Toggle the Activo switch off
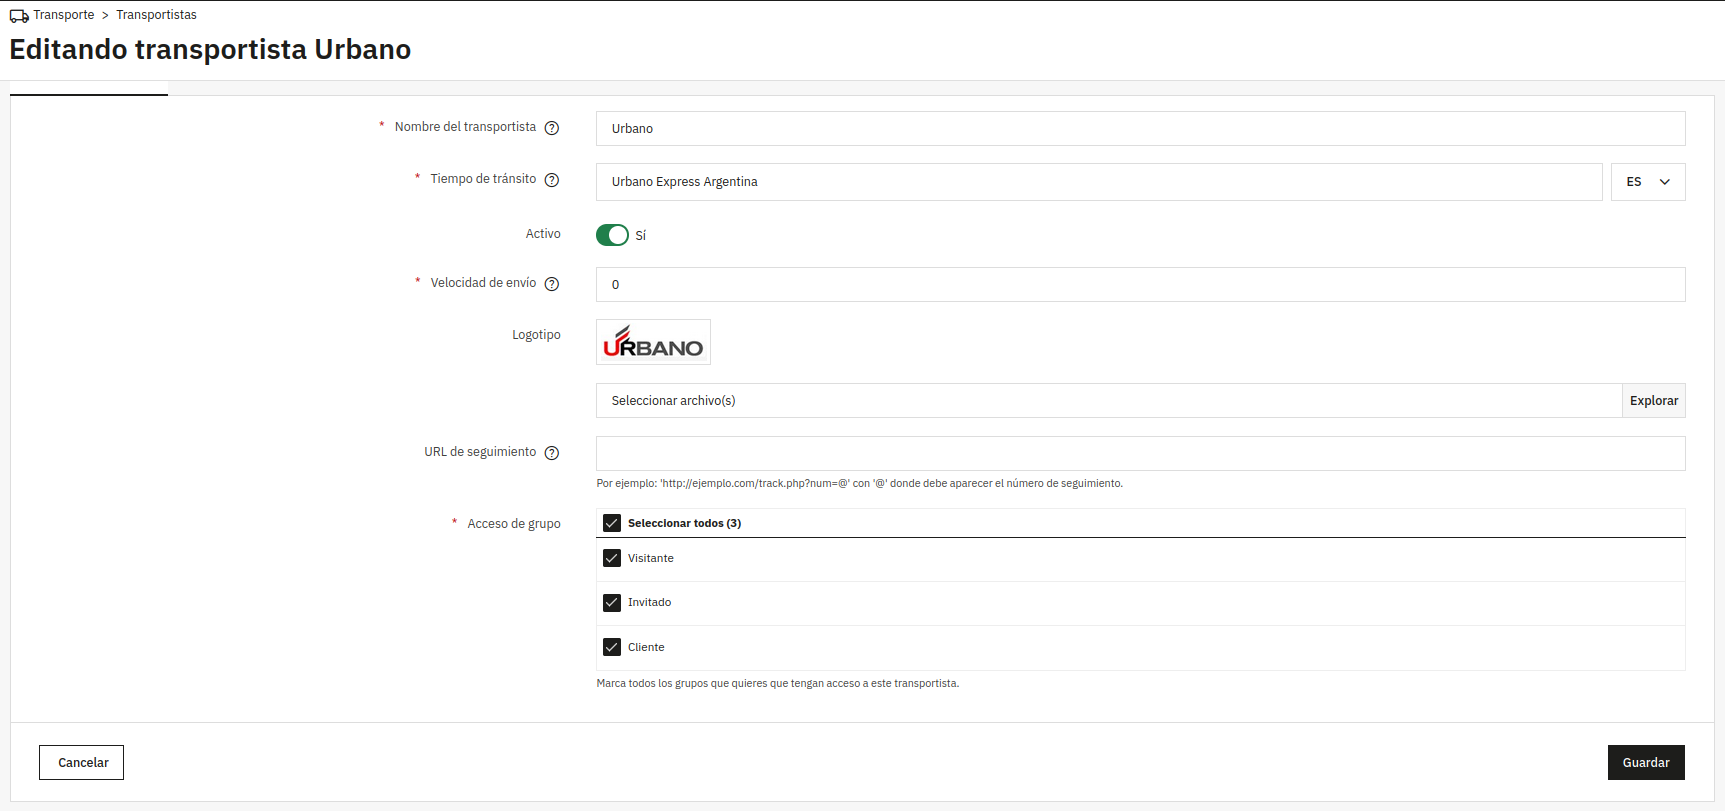This screenshot has width=1725, height=811. 612,235
